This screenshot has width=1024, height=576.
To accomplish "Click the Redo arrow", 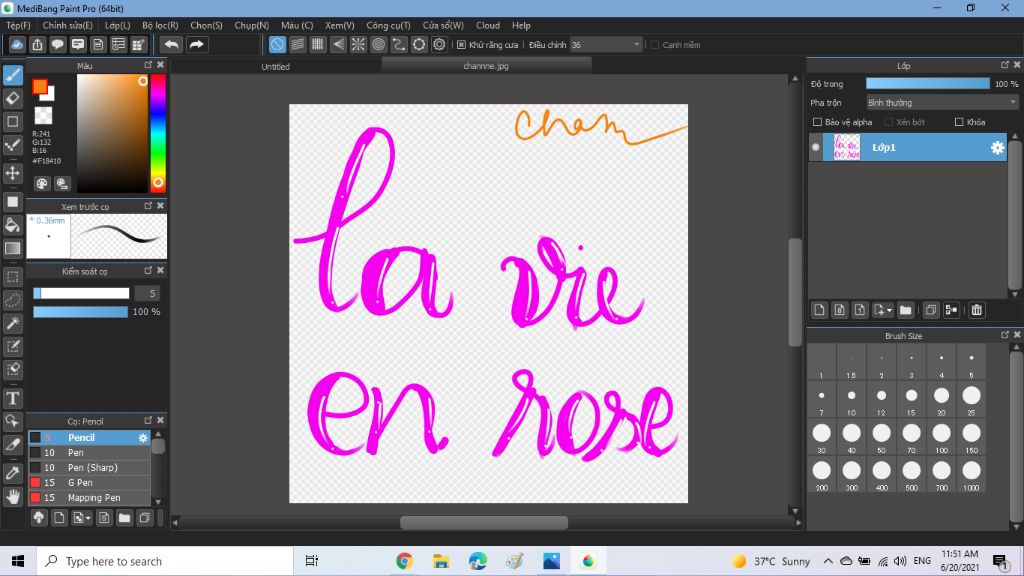I will click(x=196, y=44).
